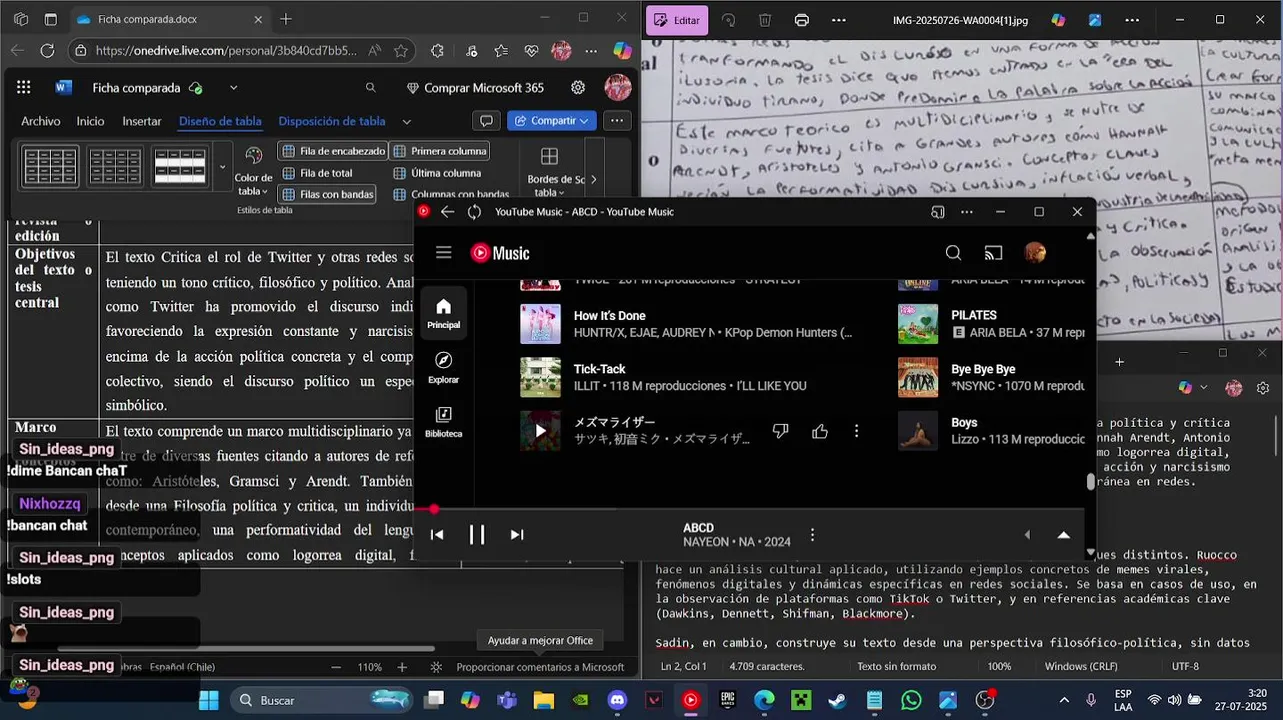This screenshot has height=720, width=1283.
Task: Select the first table style thumbnail
Action: click(x=50, y=166)
